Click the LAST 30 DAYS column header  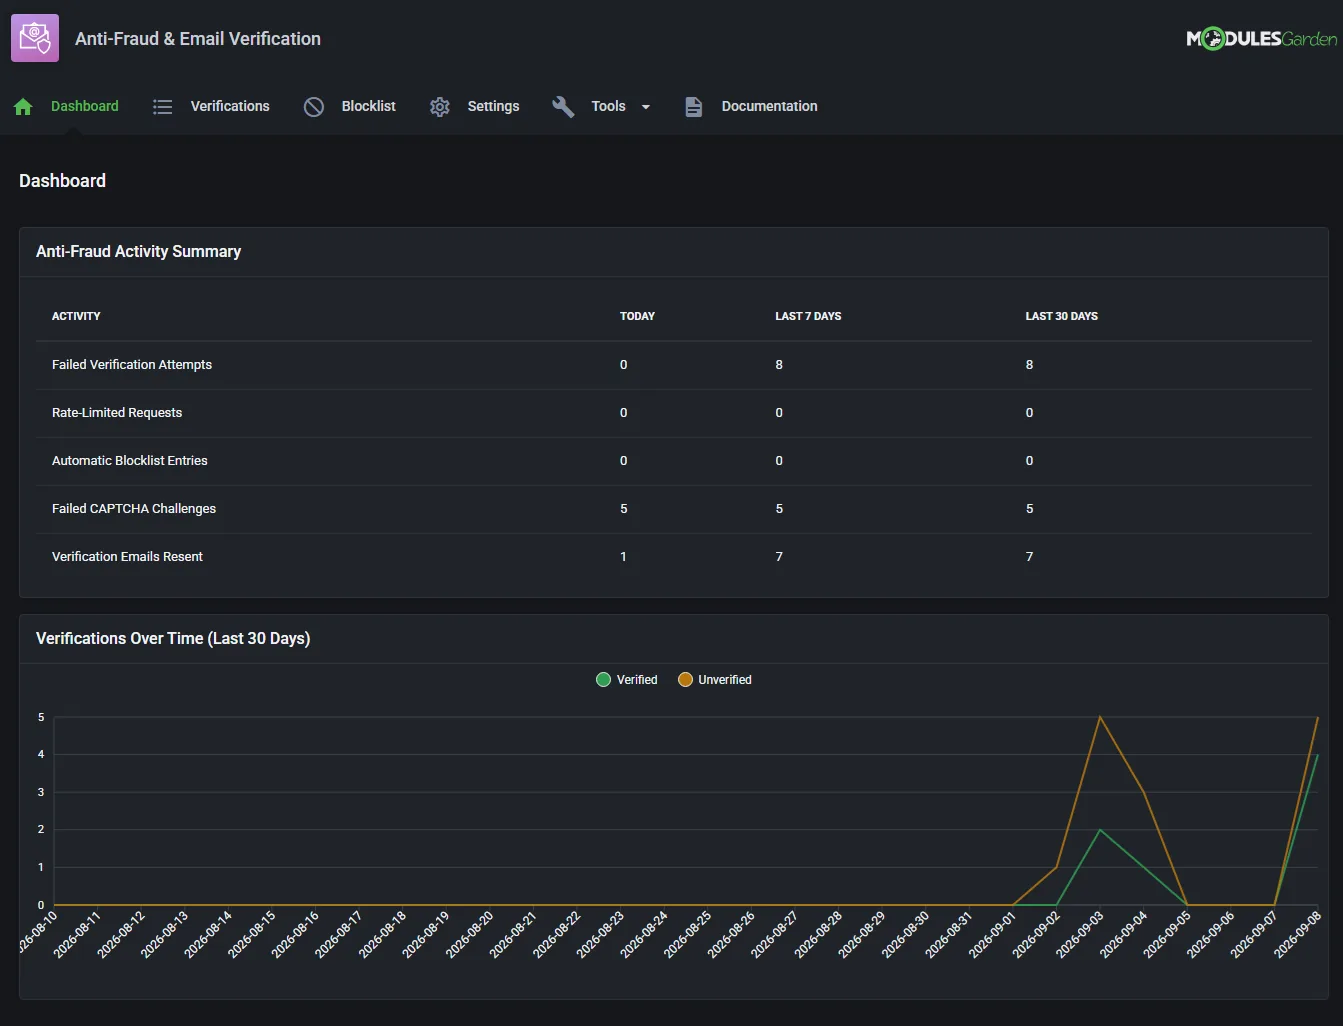tap(1061, 316)
